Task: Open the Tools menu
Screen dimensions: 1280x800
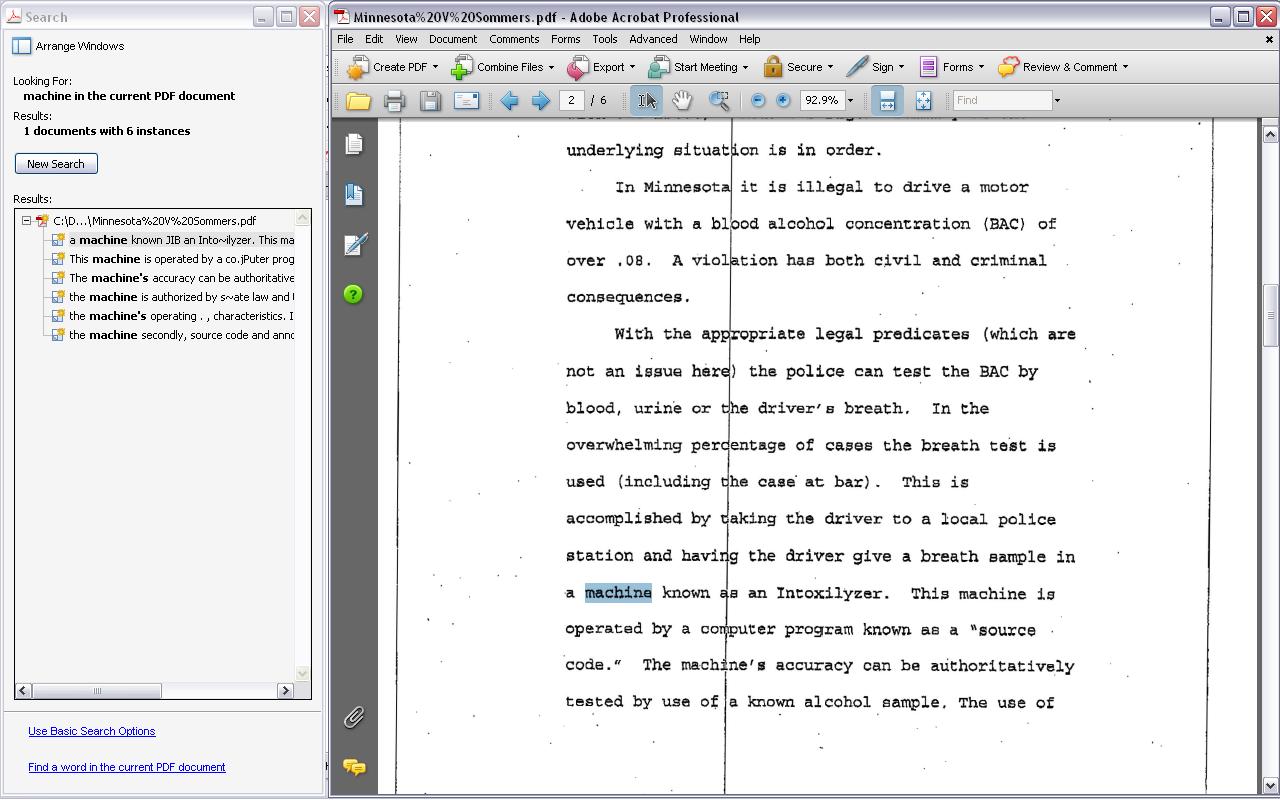Action: pos(604,39)
